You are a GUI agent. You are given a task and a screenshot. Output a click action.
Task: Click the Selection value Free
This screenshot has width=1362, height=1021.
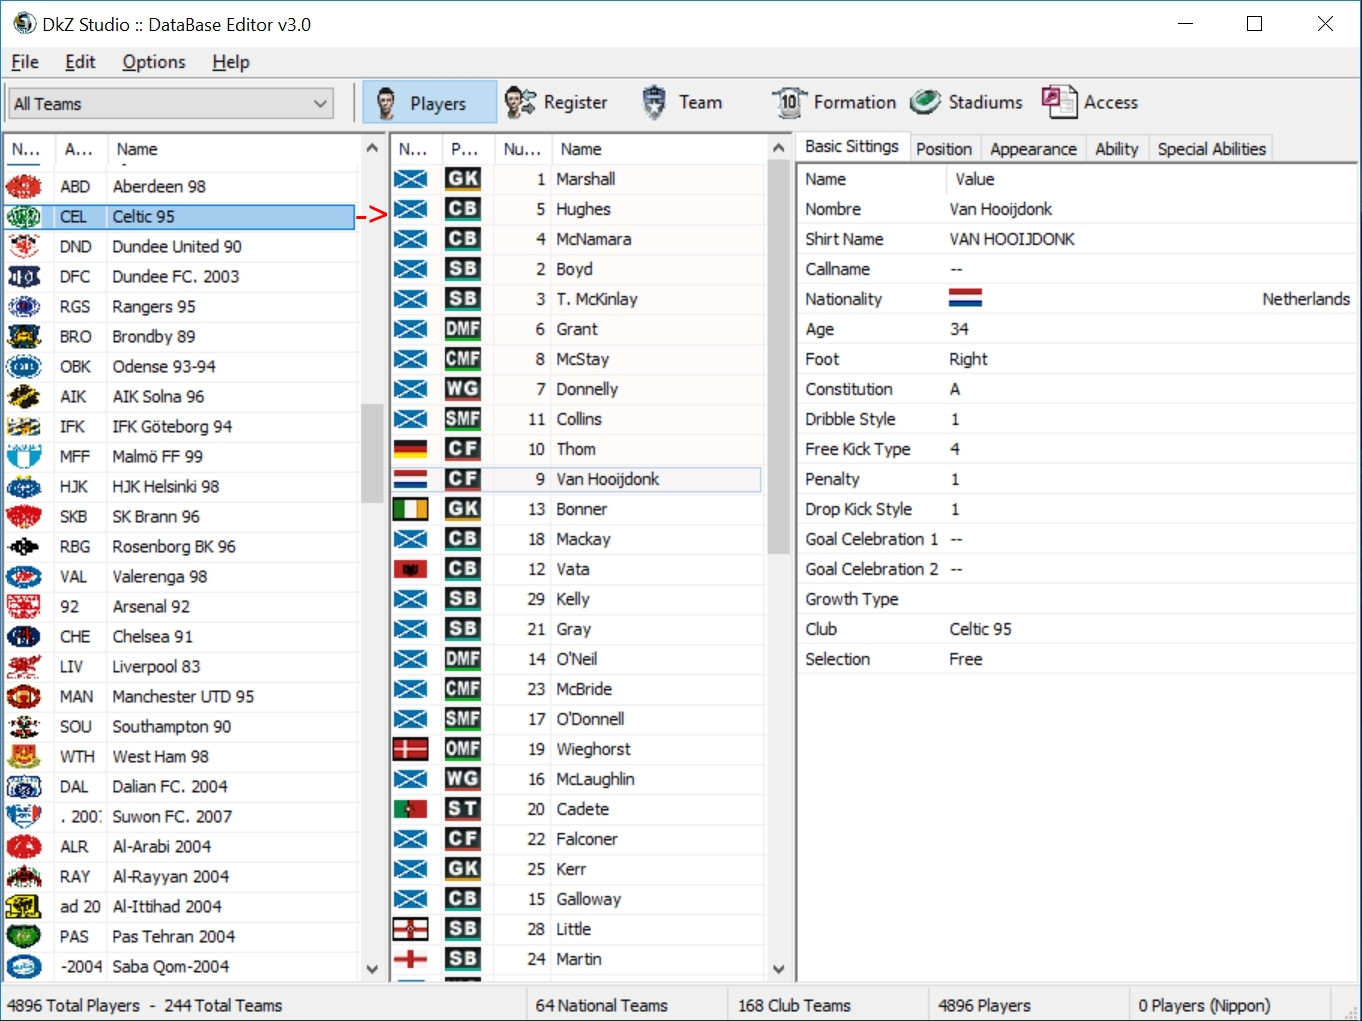(x=966, y=659)
